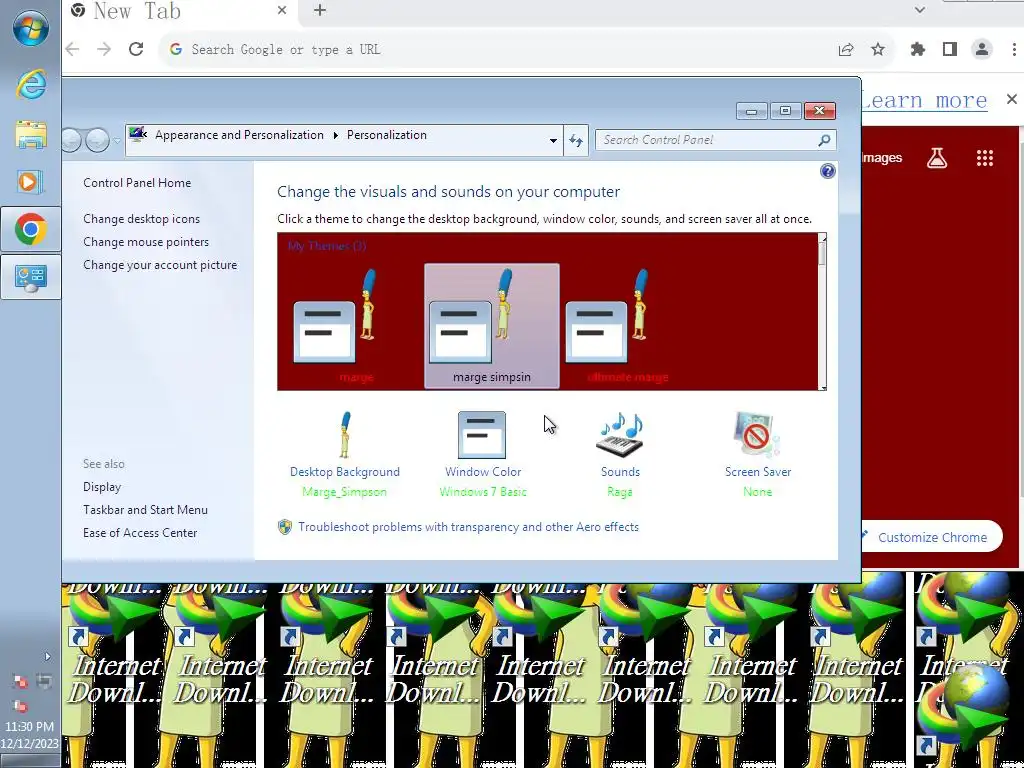
Task: Click the Control Panel back arrow
Action: [x=71, y=140]
